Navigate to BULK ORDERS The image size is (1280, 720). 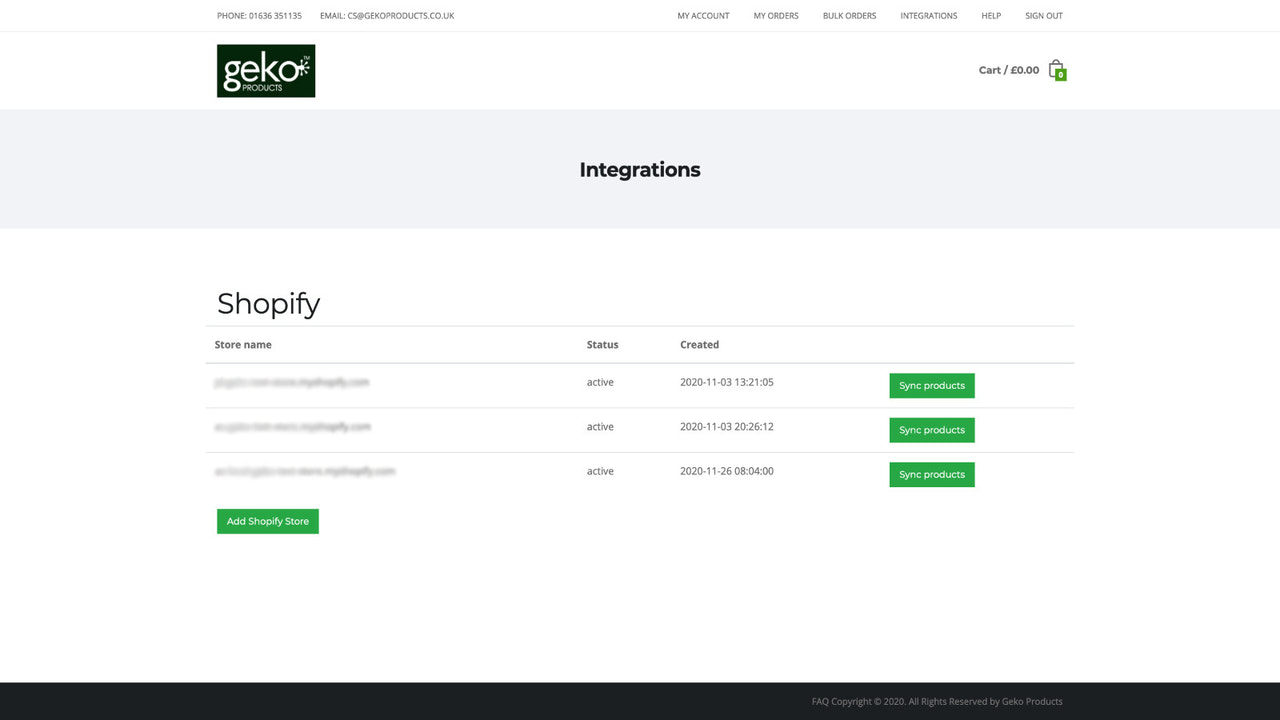point(849,15)
